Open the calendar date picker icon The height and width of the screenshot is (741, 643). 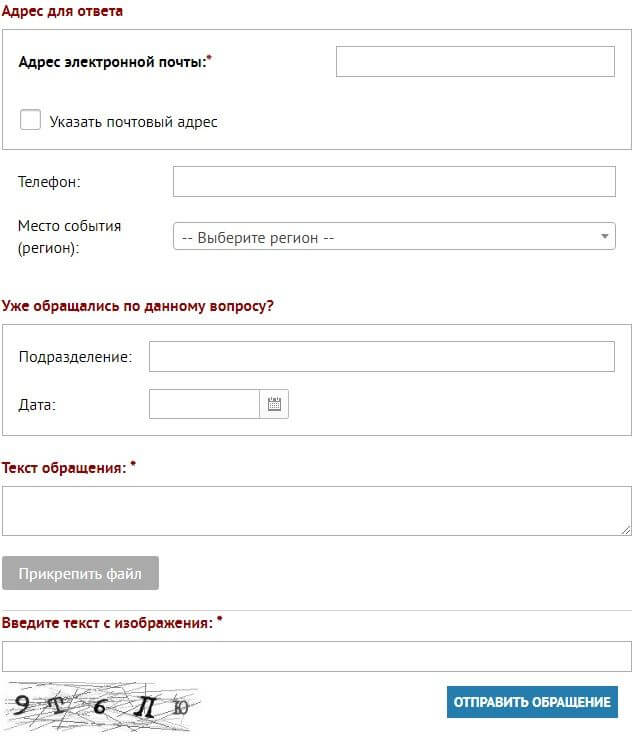pos(274,405)
